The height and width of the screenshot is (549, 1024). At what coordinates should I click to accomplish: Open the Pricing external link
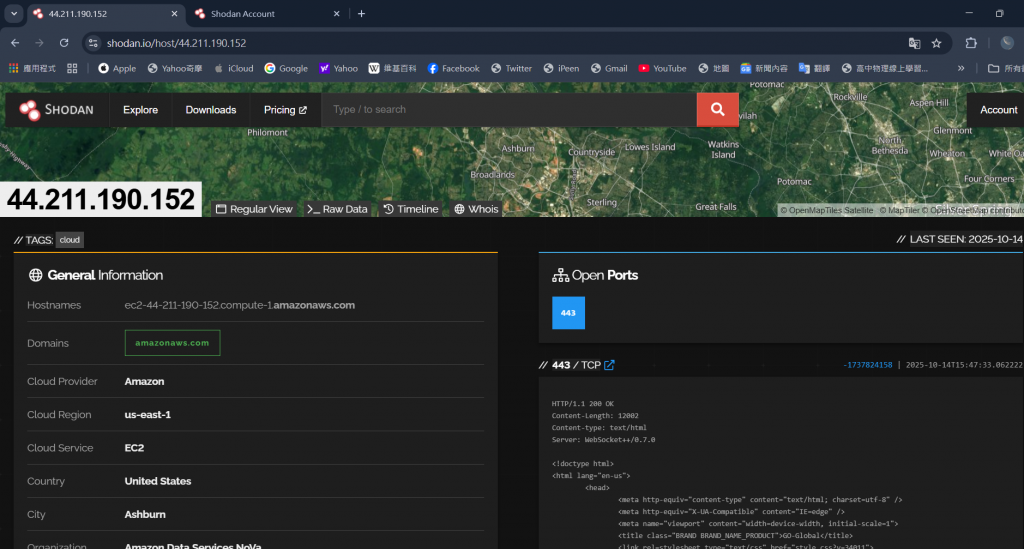click(x=285, y=110)
